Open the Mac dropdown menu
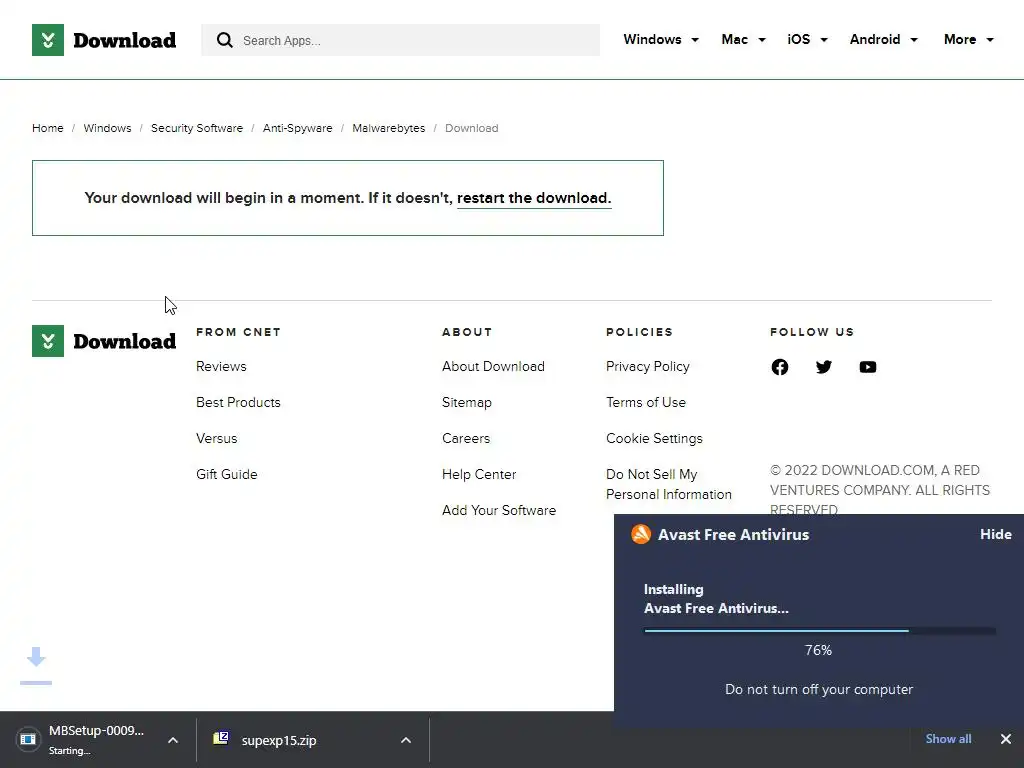This screenshot has height=768, width=1024. 743,39
